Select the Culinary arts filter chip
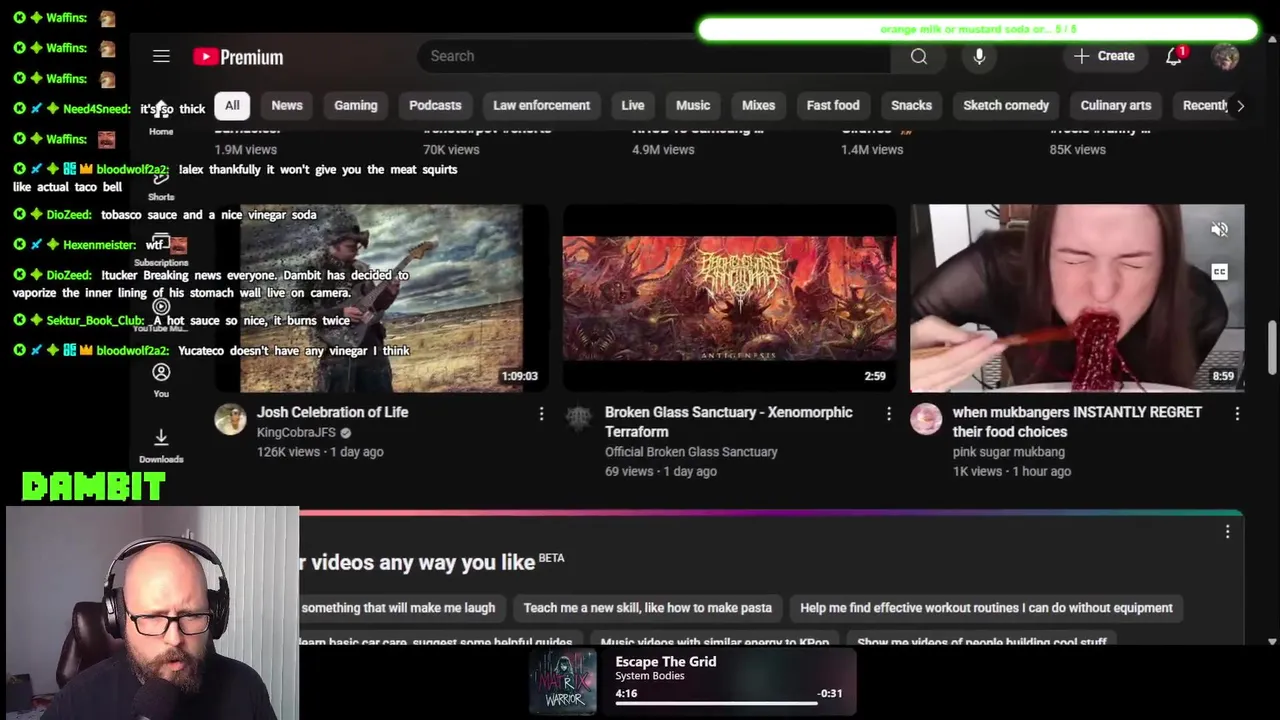The width and height of the screenshot is (1280, 720). (1116, 105)
